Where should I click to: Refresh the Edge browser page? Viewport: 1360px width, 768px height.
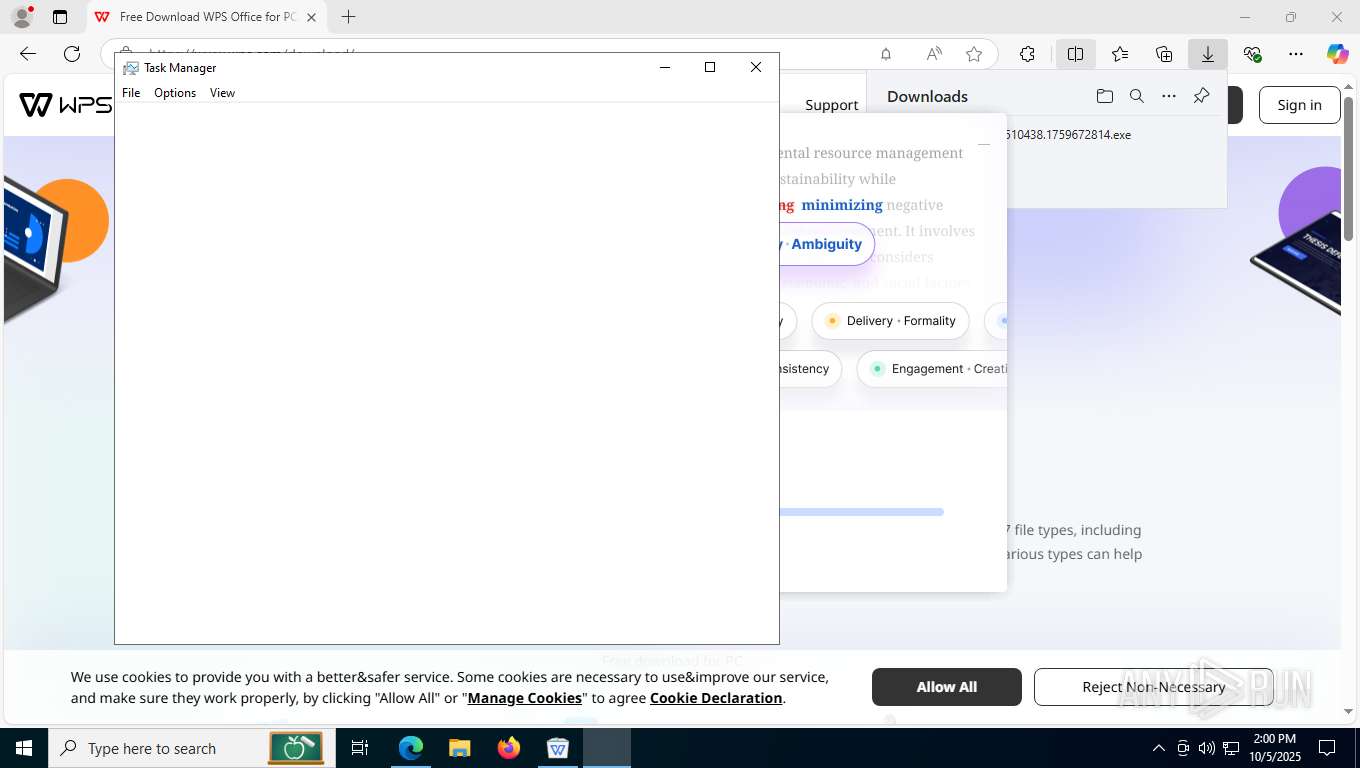(x=72, y=54)
